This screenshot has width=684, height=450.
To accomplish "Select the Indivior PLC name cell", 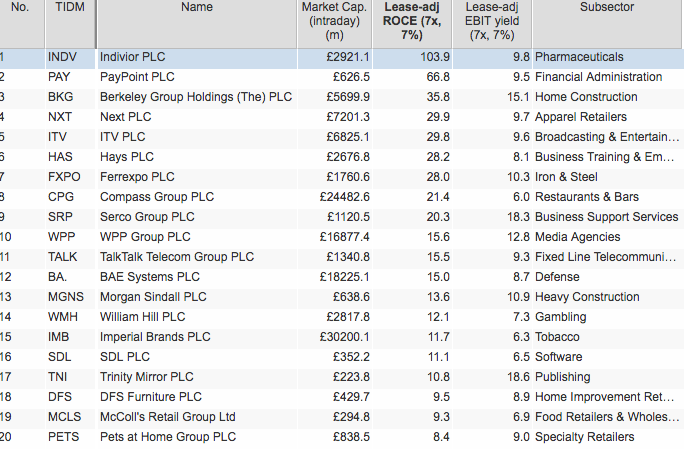I will (133, 57).
